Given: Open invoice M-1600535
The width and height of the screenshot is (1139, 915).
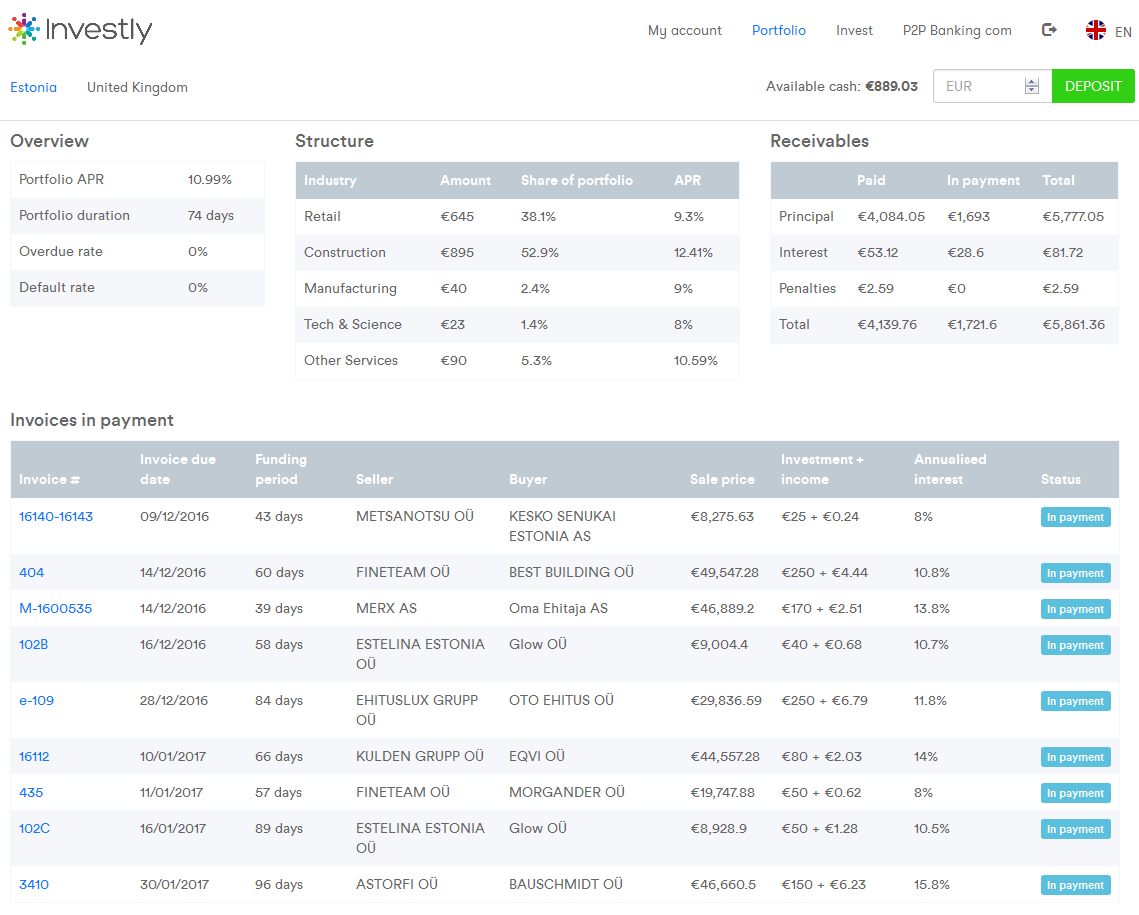Looking at the screenshot, I should click(x=55, y=609).
